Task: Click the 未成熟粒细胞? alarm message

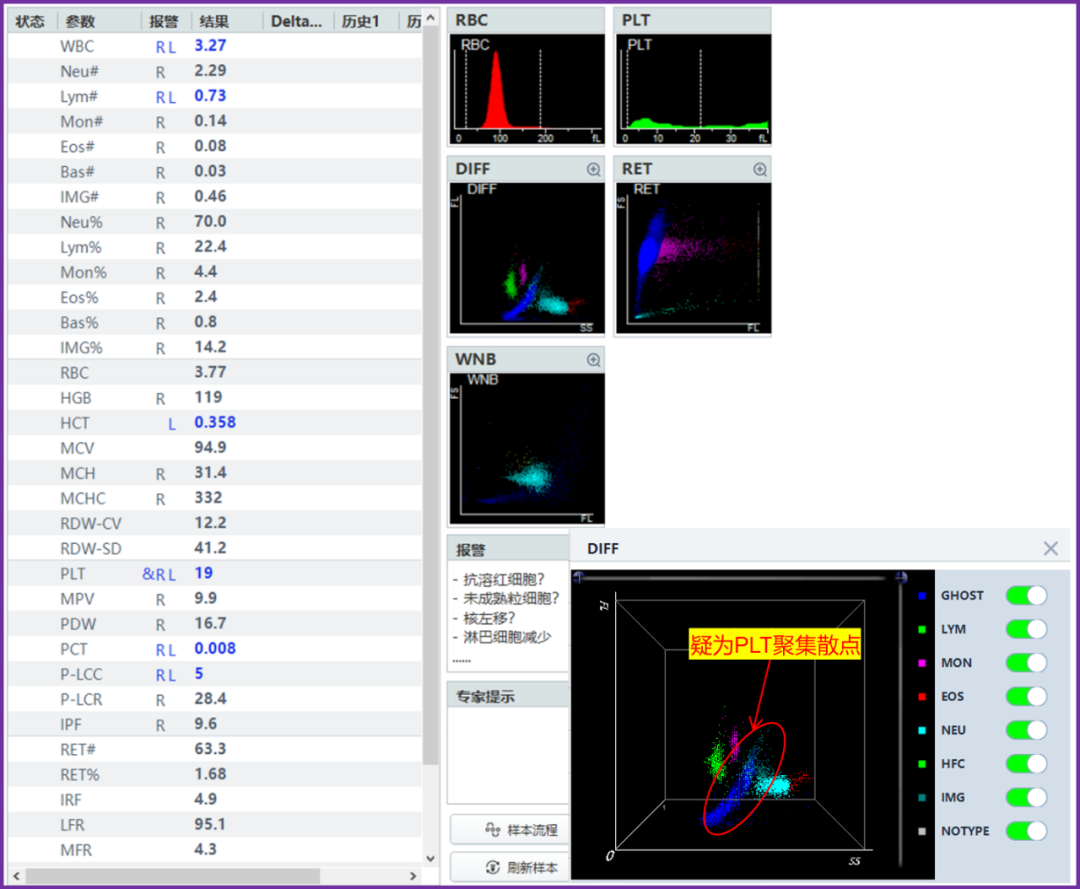Action: pos(510,598)
